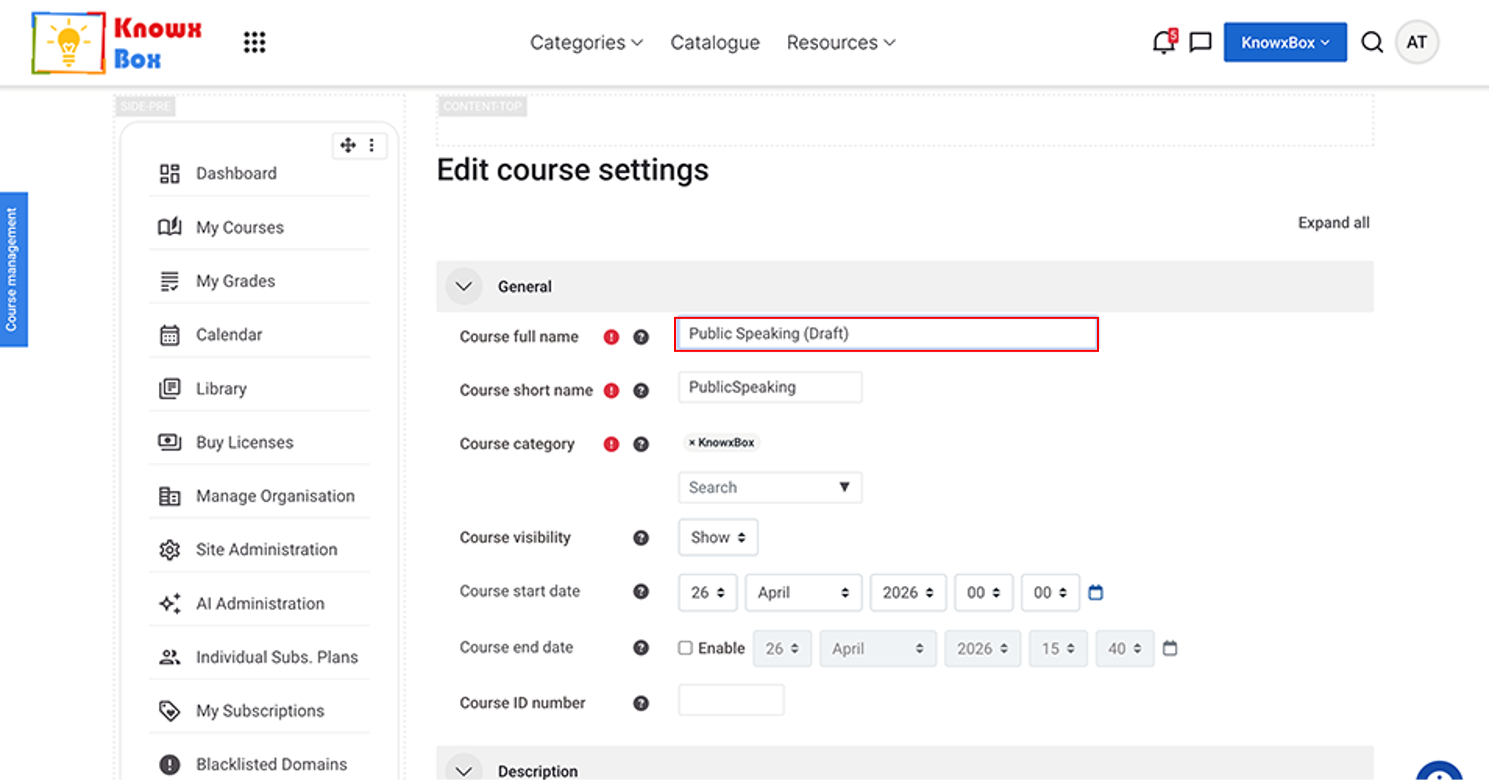Open Buy Licenses link in sidebar
Image resolution: width=1489 pixels, height=780 pixels.
(x=245, y=442)
